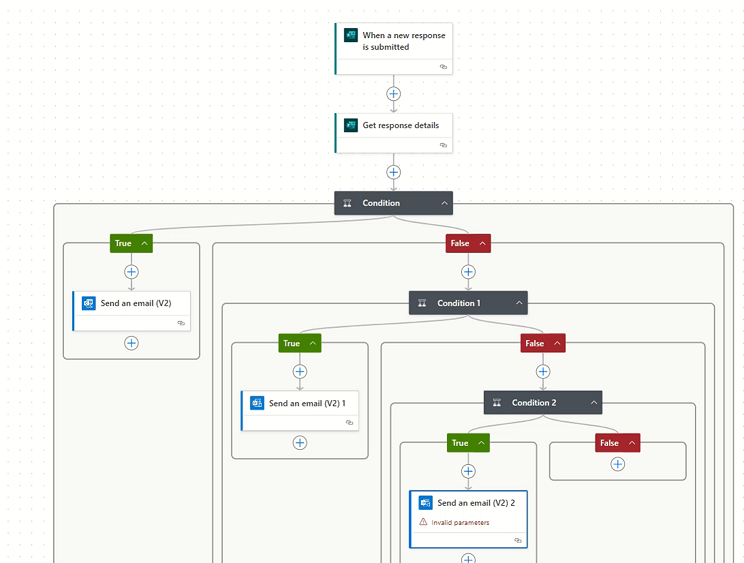Insert action above Send an email (V2)
744x563 pixels.
(131, 272)
